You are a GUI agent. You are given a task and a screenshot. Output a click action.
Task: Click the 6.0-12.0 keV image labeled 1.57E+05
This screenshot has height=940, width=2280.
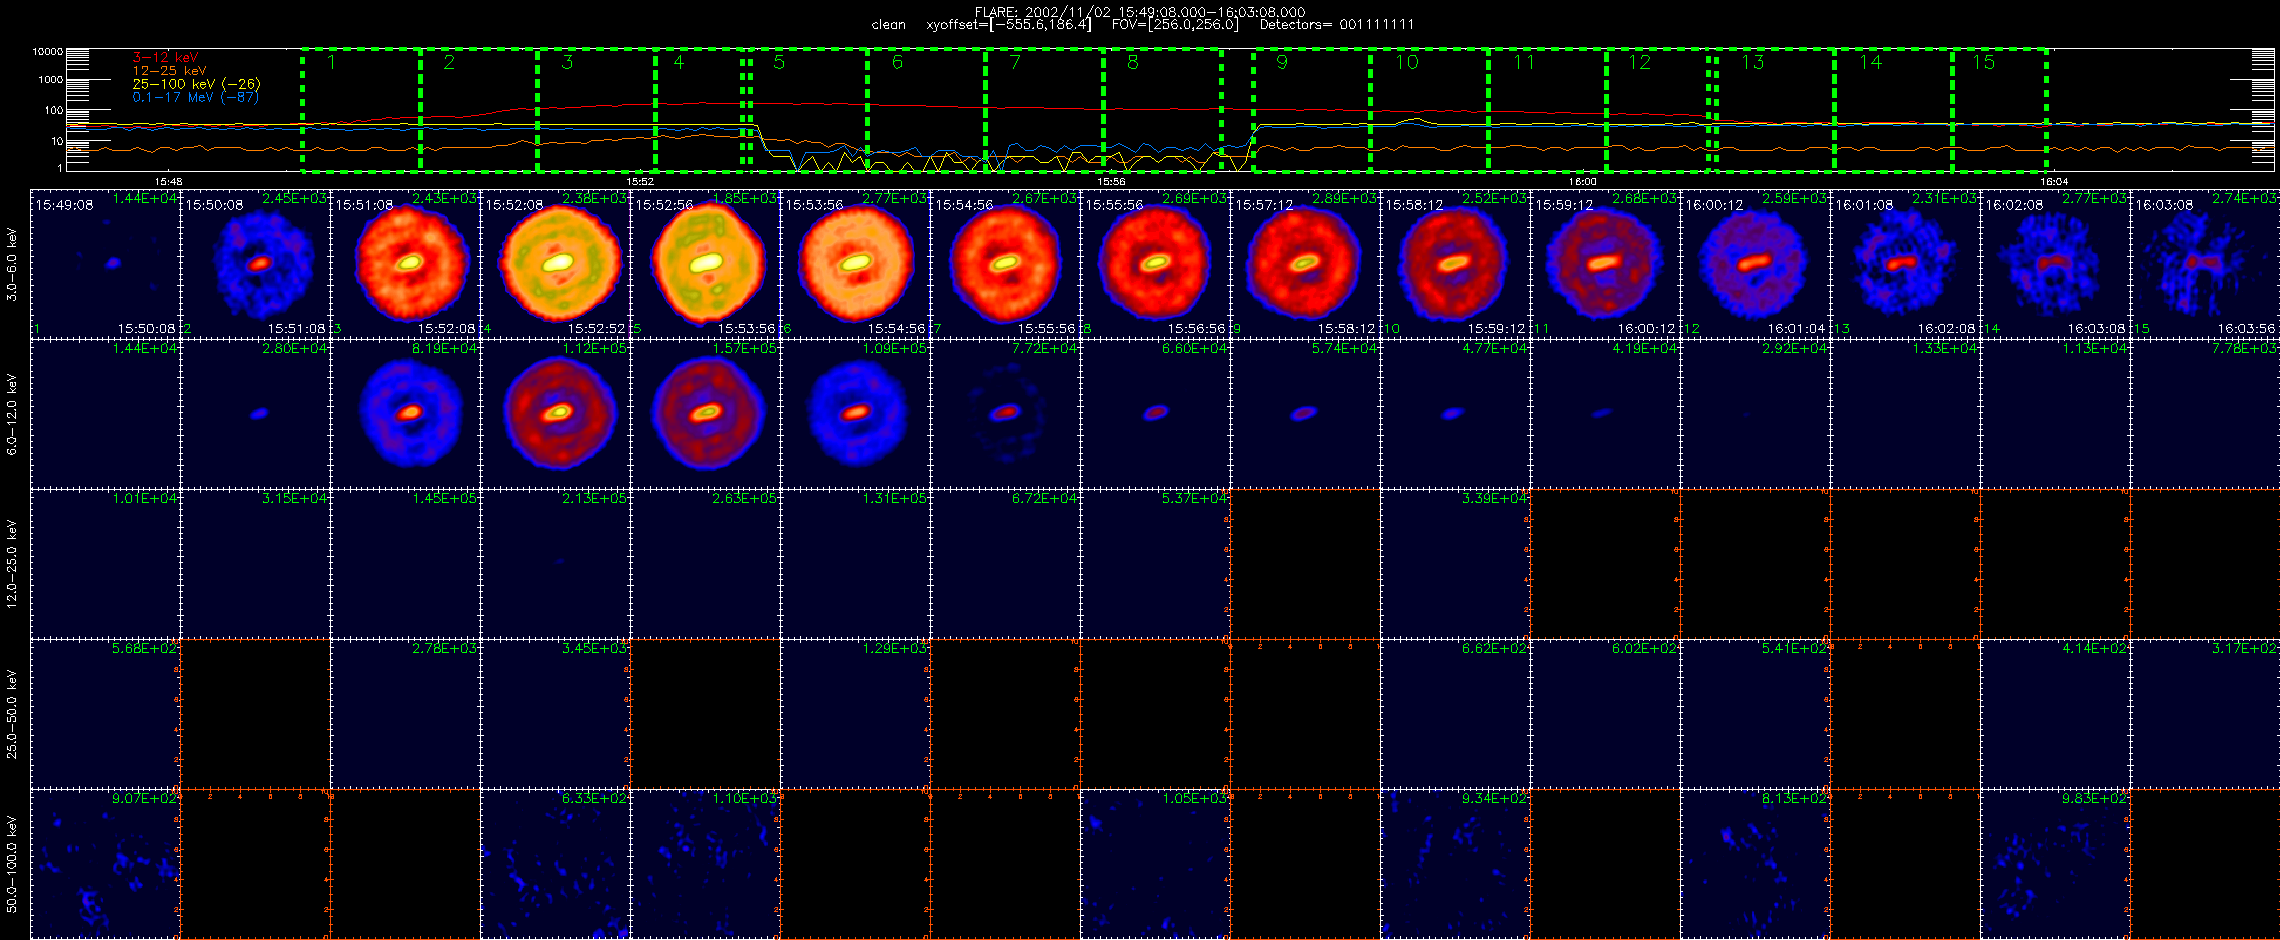pos(705,414)
